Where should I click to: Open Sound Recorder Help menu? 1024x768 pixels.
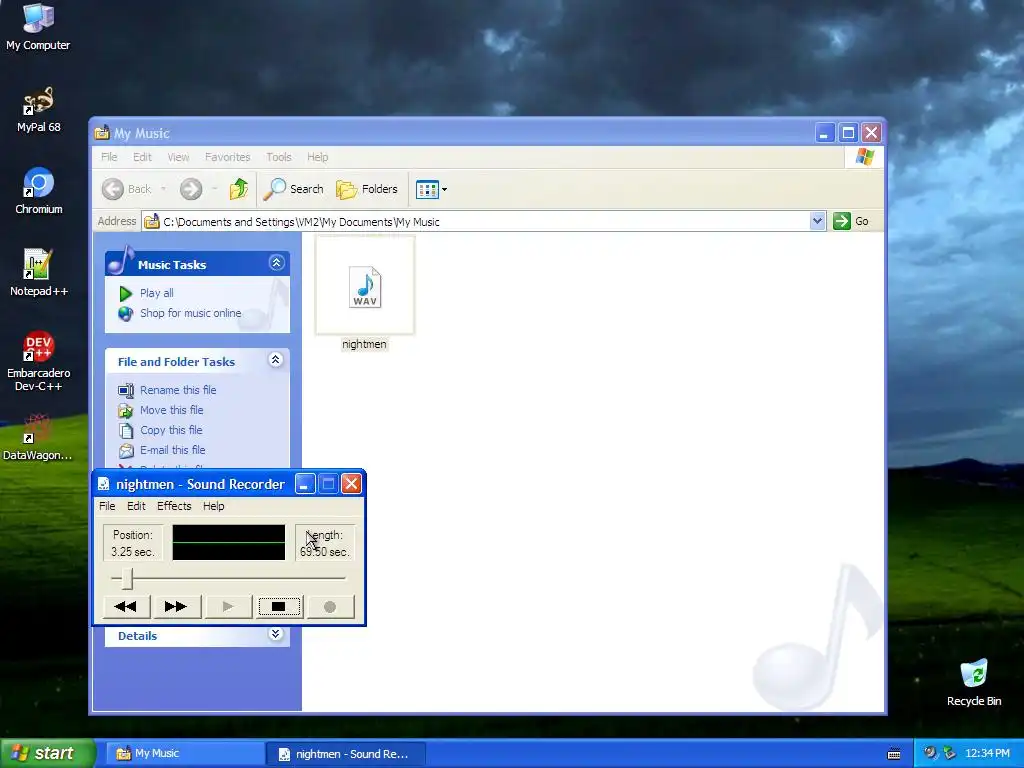(213, 506)
